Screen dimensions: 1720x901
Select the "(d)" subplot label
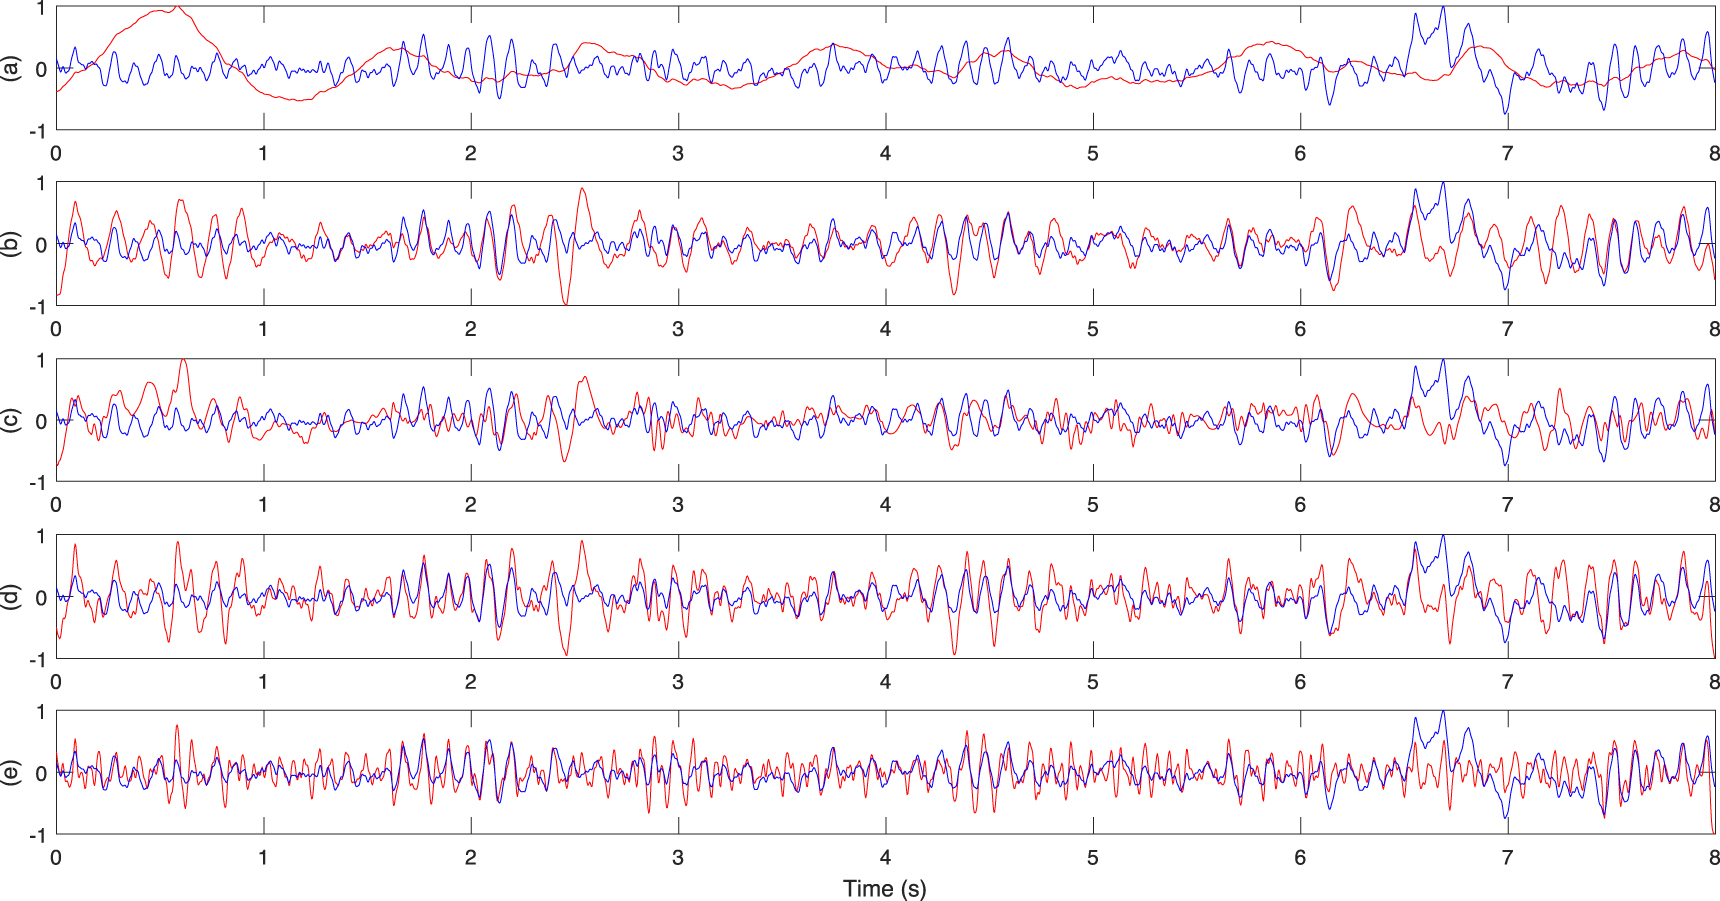click(x=11, y=597)
